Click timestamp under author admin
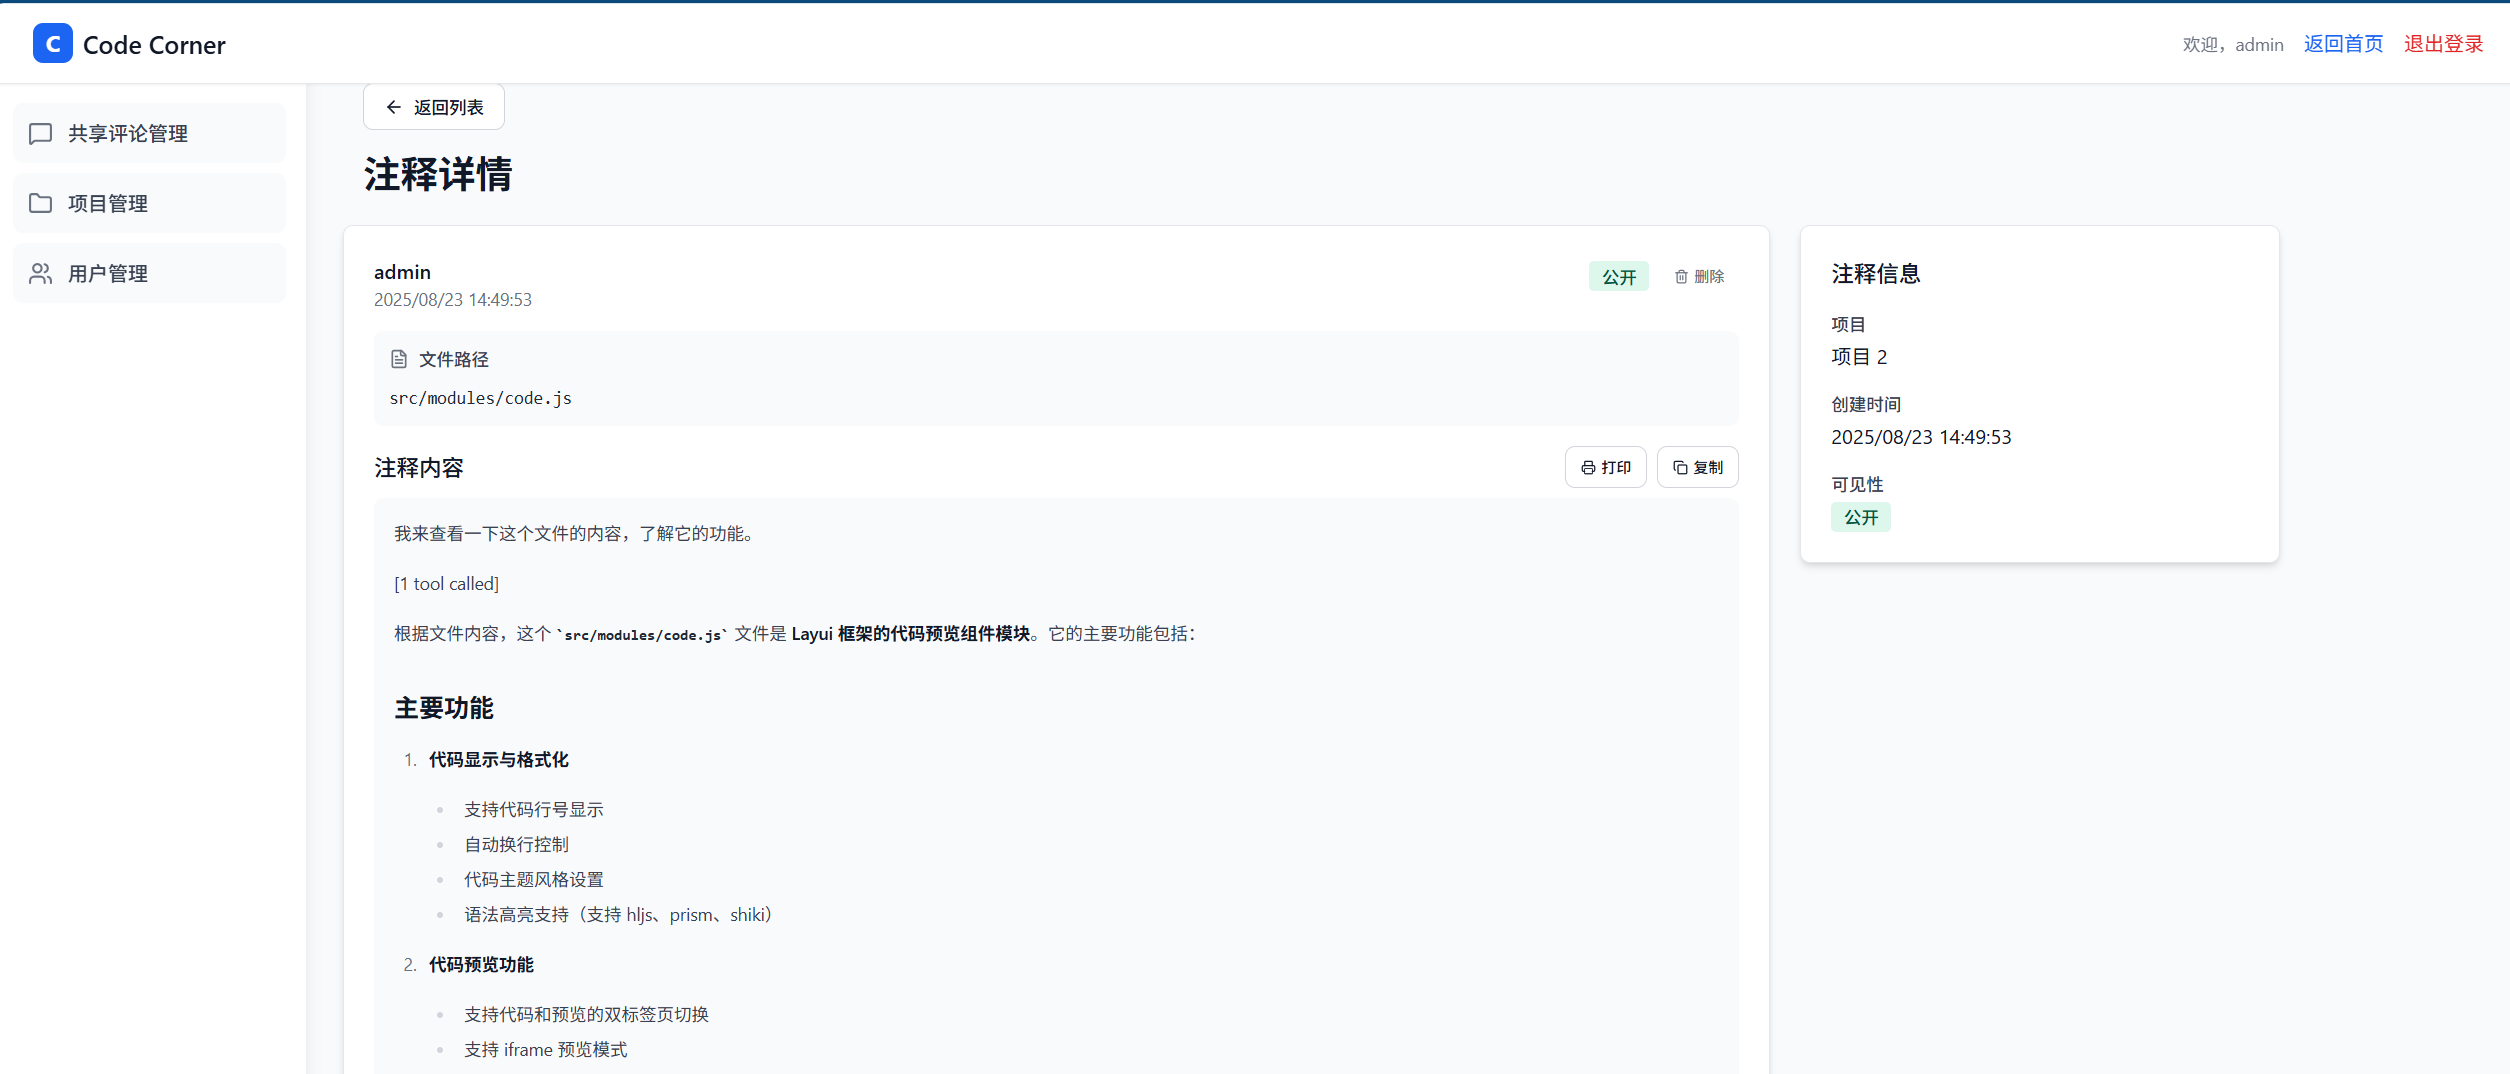This screenshot has height=1074, width=2510. pos(453,300)
